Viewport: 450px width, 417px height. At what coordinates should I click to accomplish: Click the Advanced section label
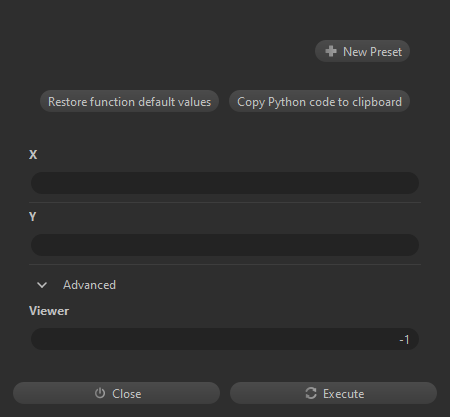[x=89, y=285]
